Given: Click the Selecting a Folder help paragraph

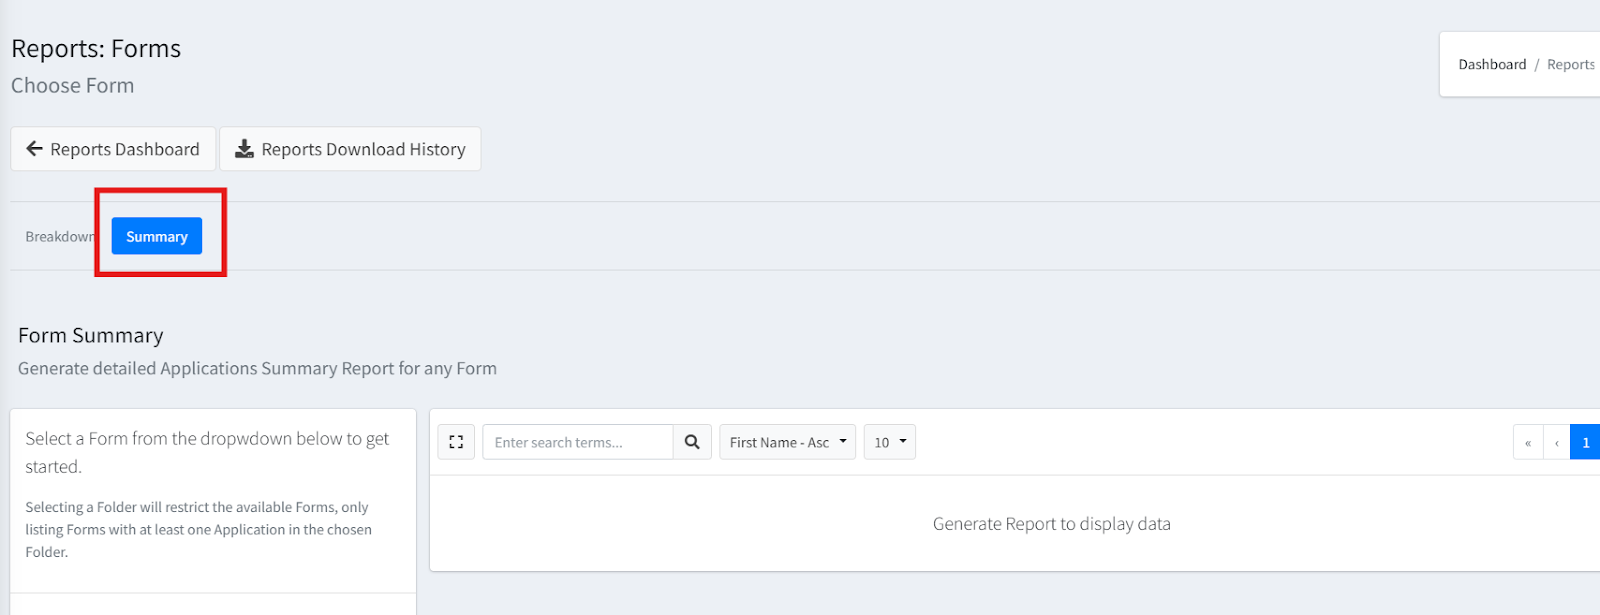Looking at the screenshot, I should [x=198, y=529].
